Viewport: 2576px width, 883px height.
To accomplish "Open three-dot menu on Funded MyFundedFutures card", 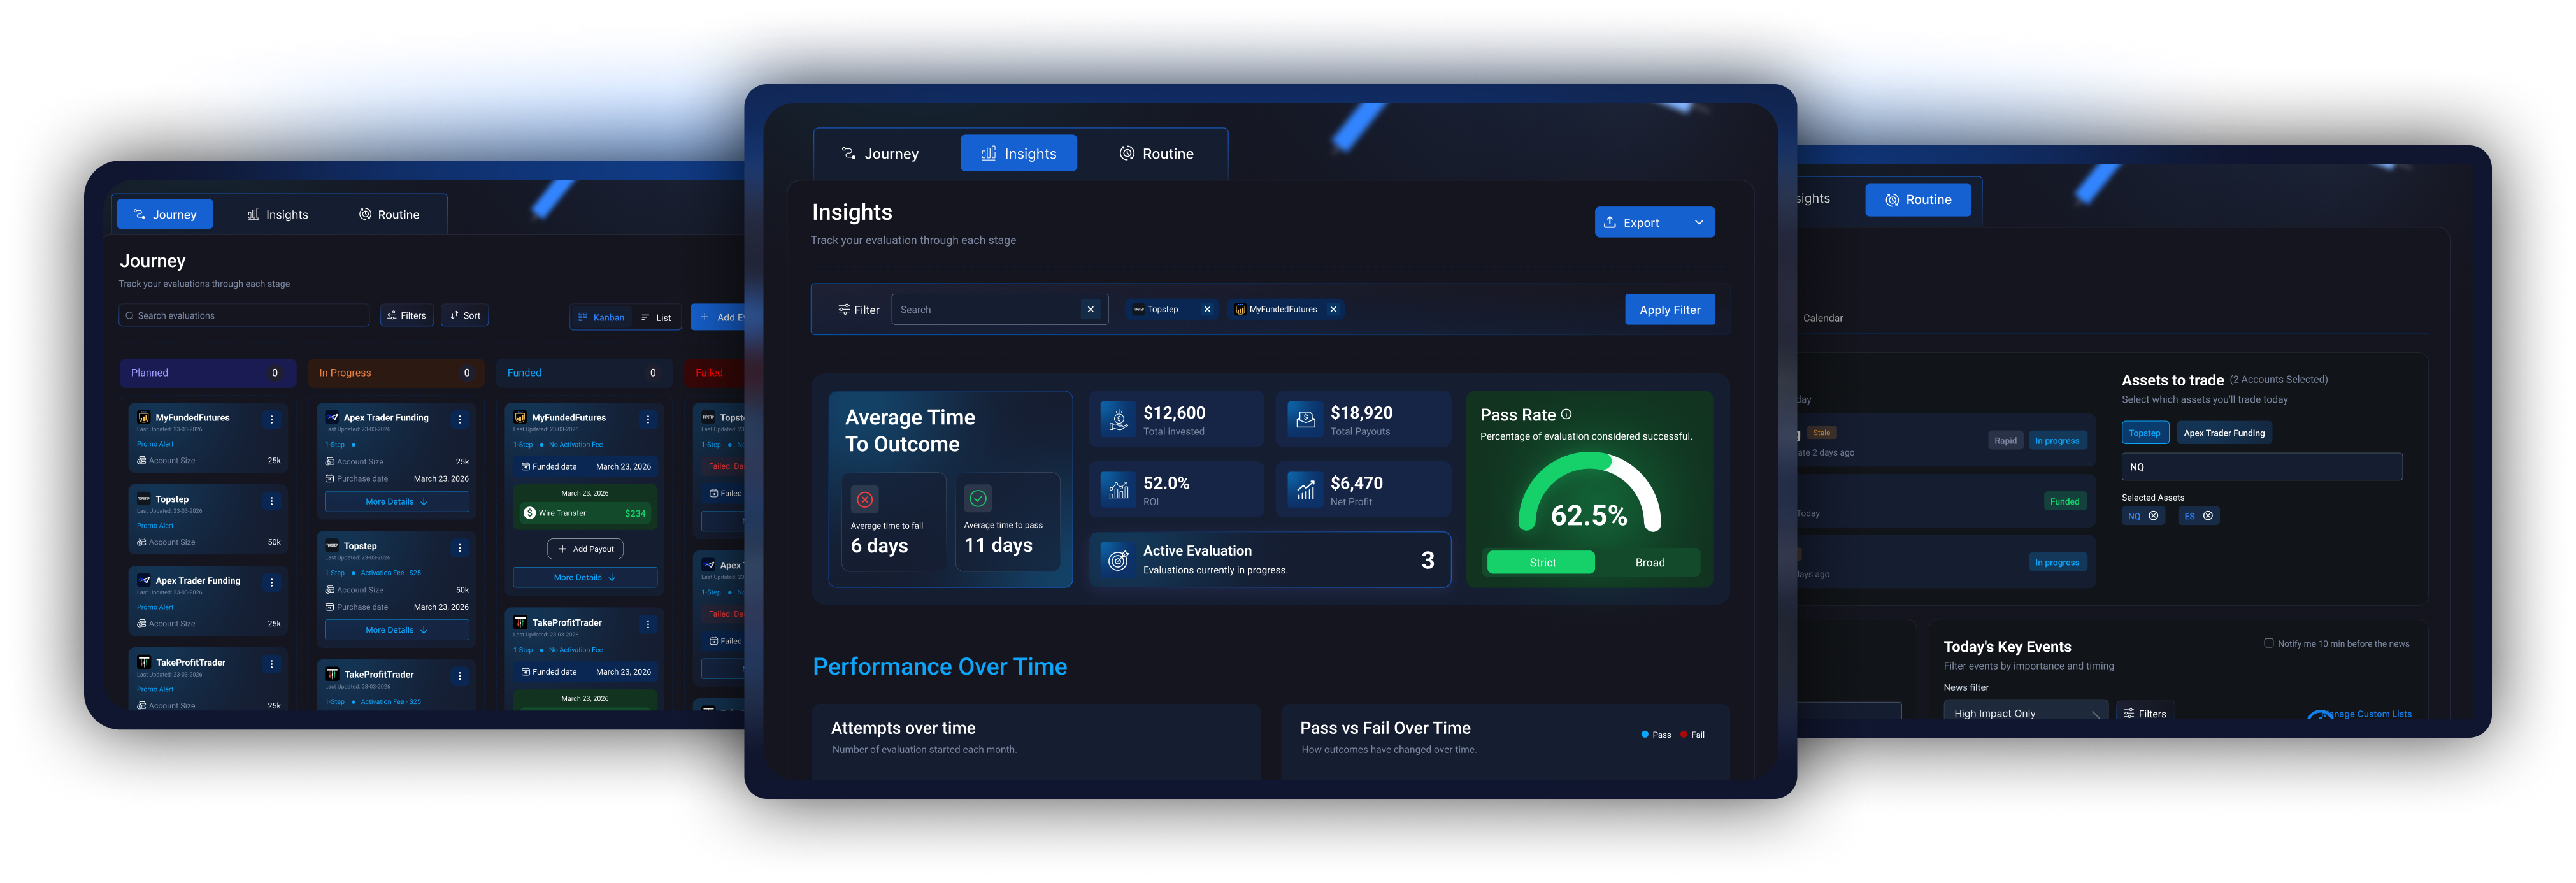I will 648,419.
